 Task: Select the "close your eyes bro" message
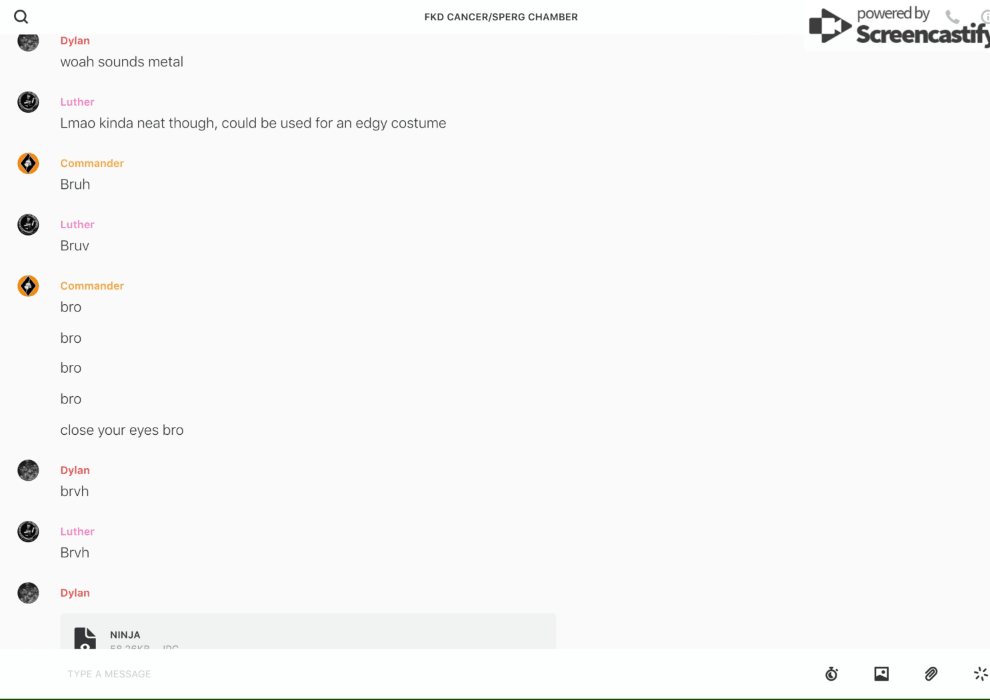pos(122,430)
